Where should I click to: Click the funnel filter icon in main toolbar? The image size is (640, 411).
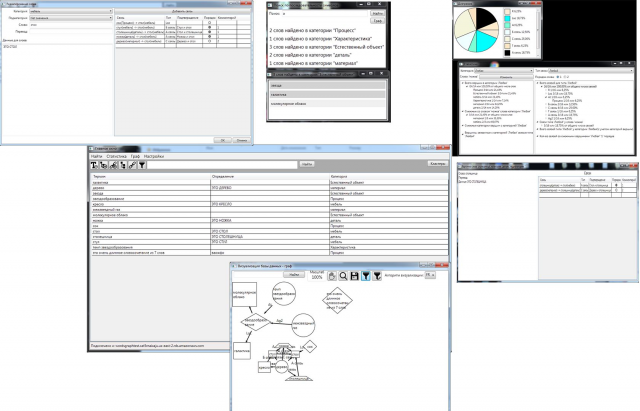(x=142, y=165)
